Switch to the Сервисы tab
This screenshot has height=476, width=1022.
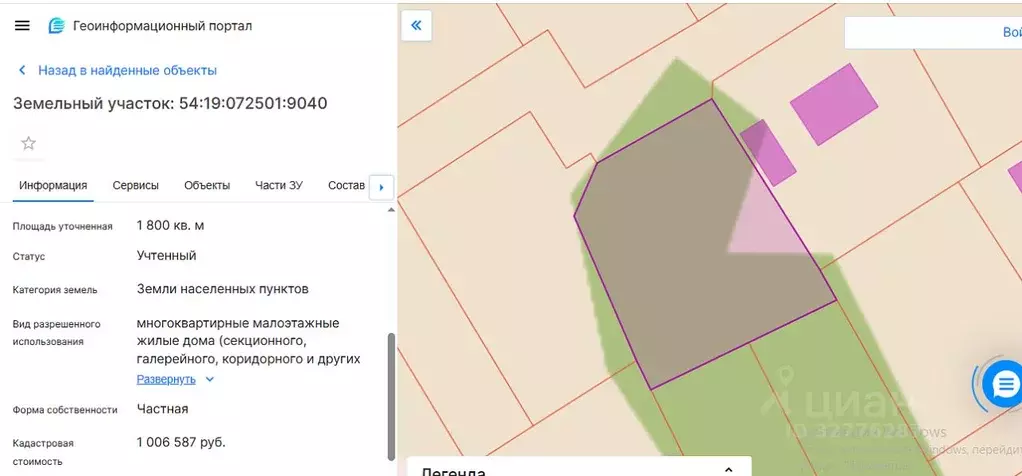click(x=135, y=185)
